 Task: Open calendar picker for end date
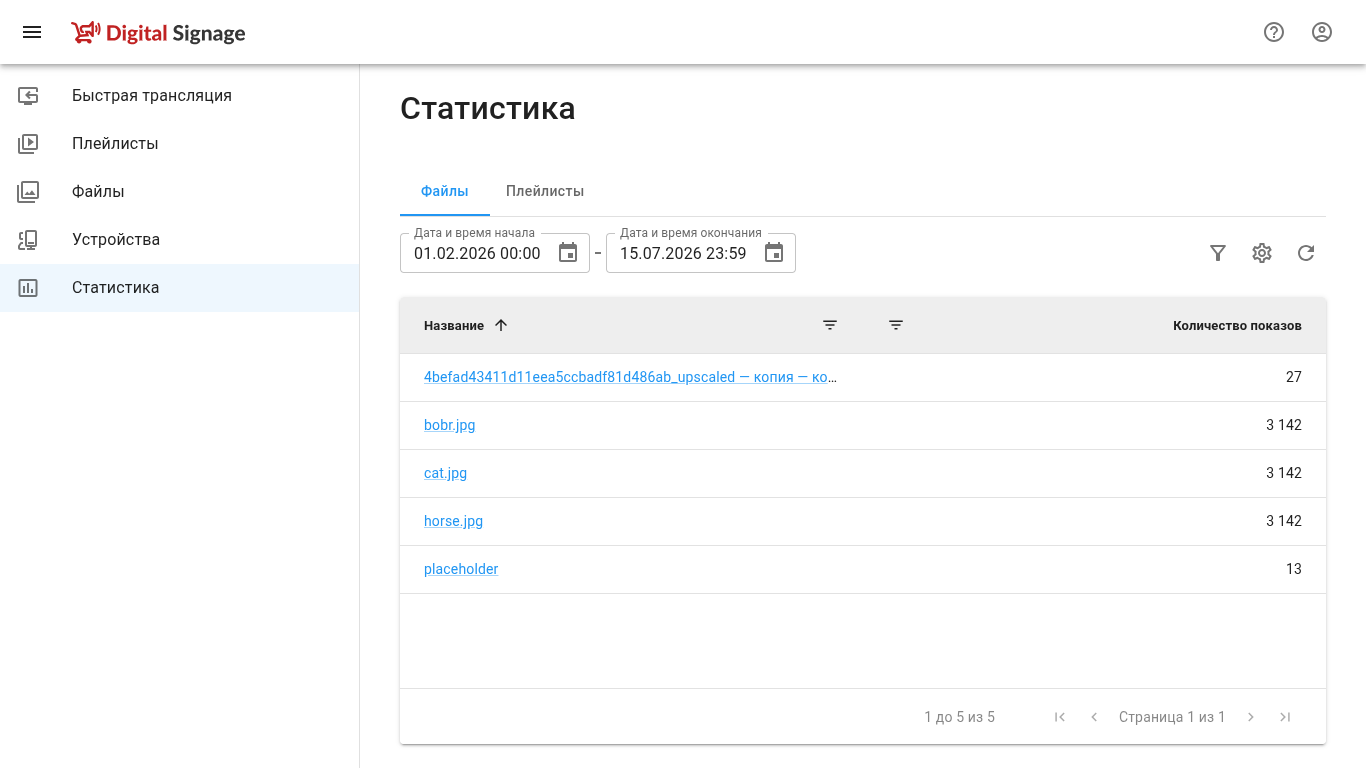pos(774,253)
